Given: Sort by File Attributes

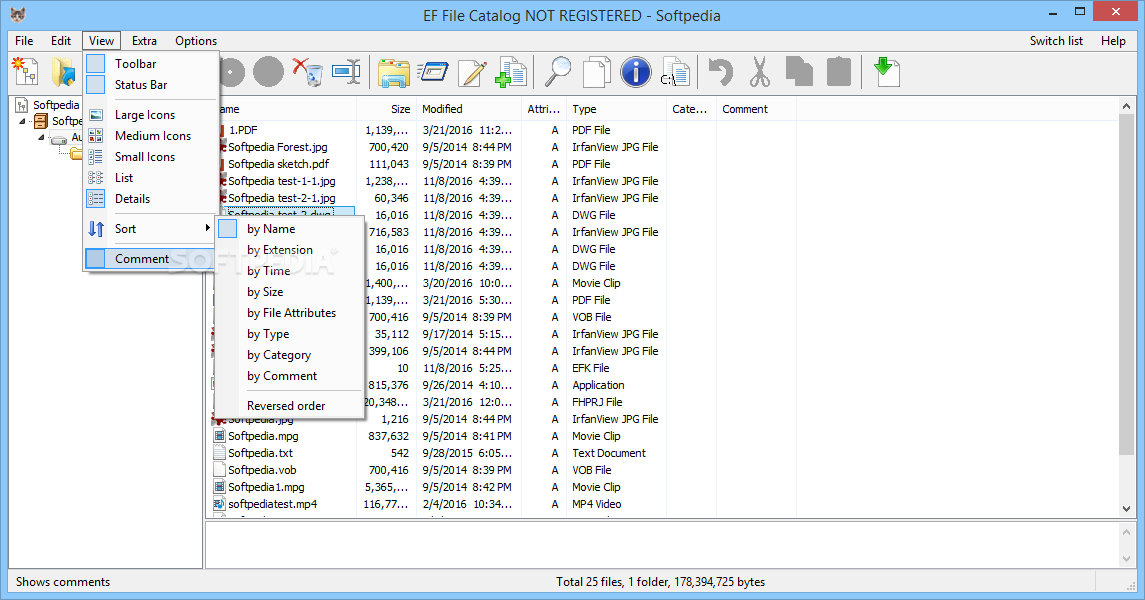Looking at the screenshot, I should click(x=289, y=313).
